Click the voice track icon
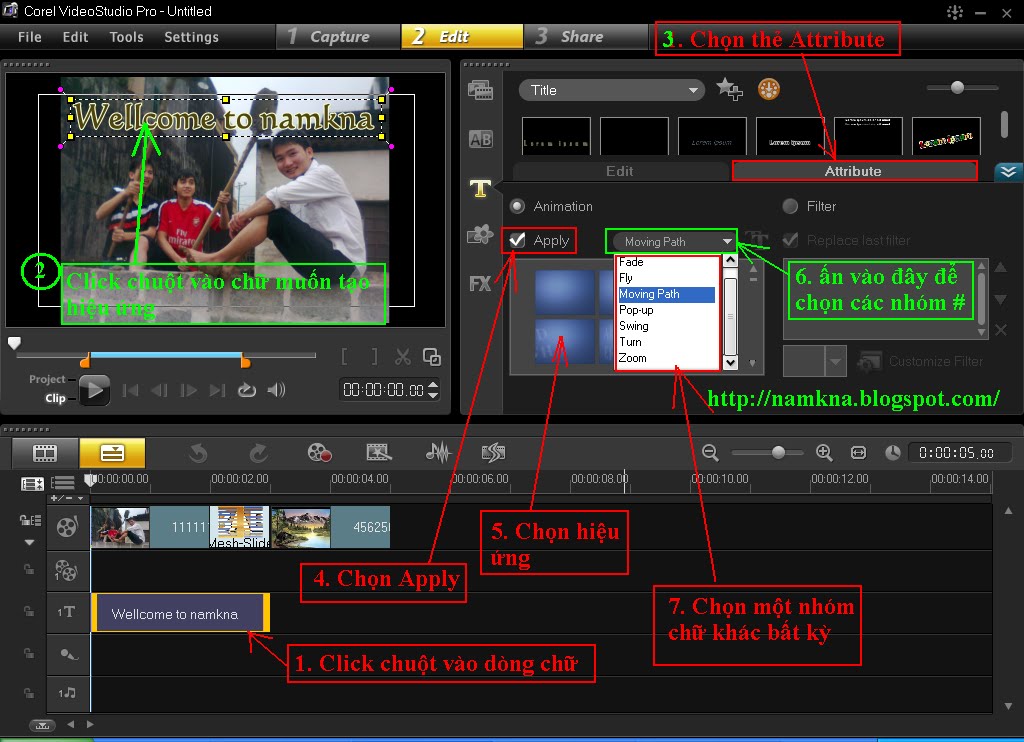The width and height of the screenshot is (1024, 742). [x=68, y=654]
